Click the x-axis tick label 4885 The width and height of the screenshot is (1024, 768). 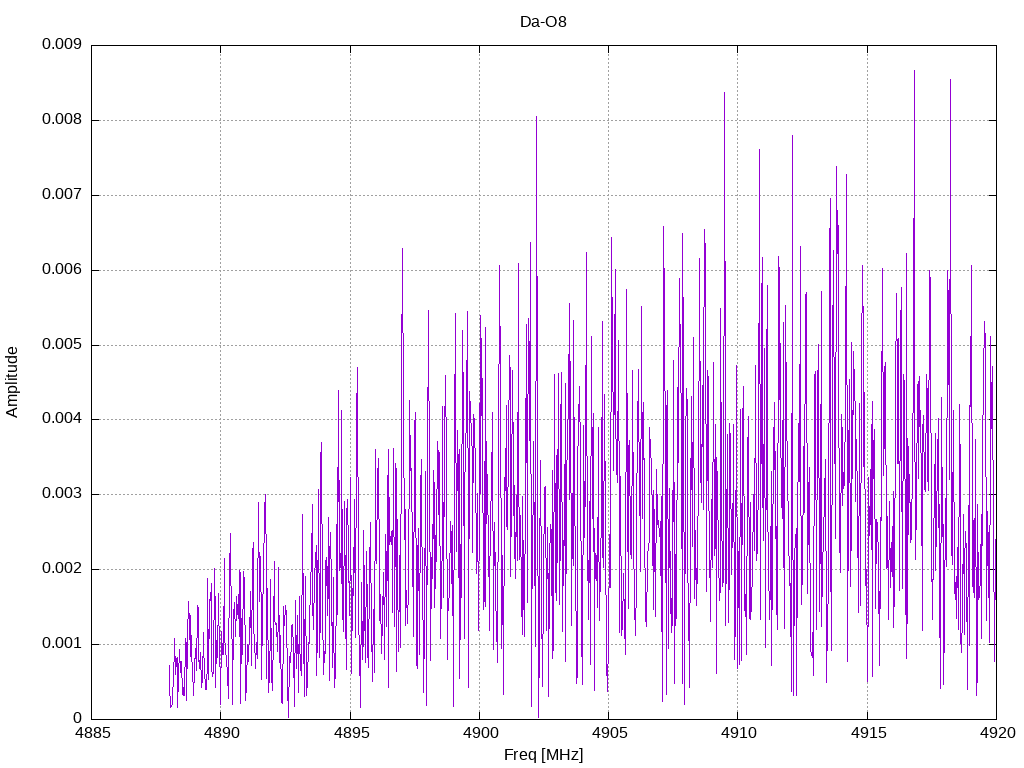(x=93, y=733)
